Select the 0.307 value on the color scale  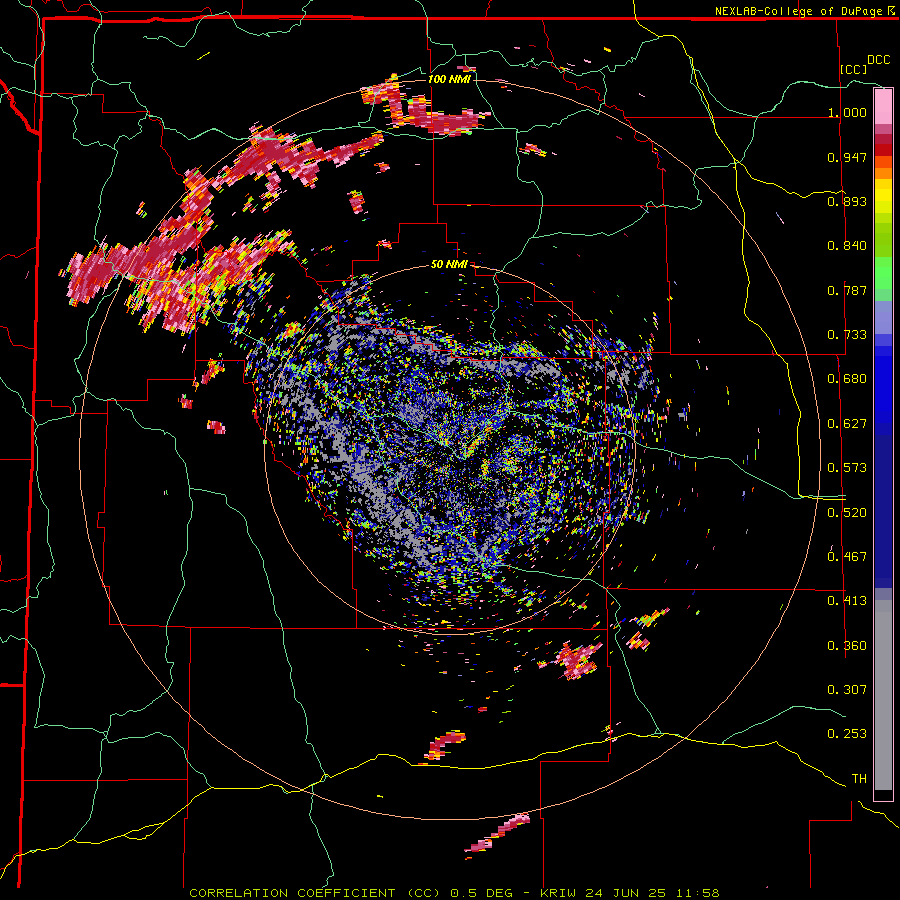tap(847, 690)
